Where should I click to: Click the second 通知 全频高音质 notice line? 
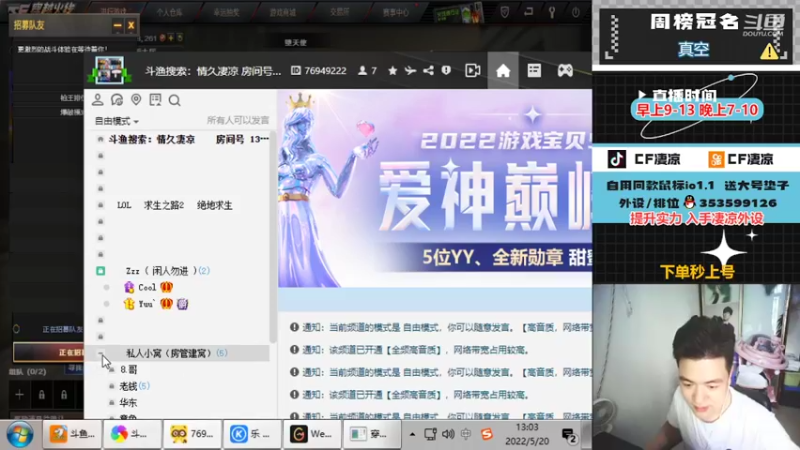(410, 350)
